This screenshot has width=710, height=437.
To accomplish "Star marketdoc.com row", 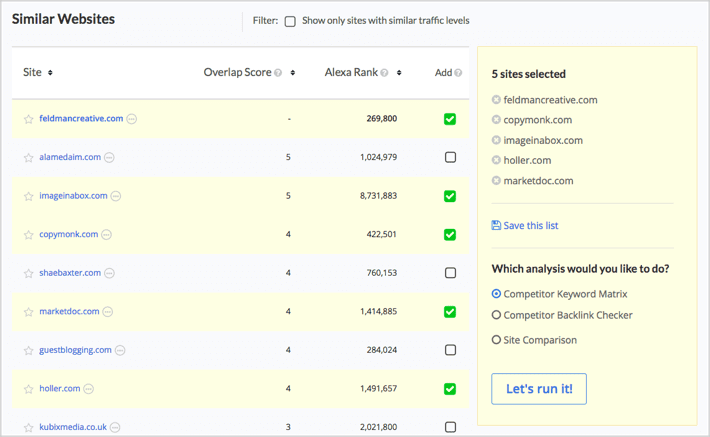I will (29, 312).
